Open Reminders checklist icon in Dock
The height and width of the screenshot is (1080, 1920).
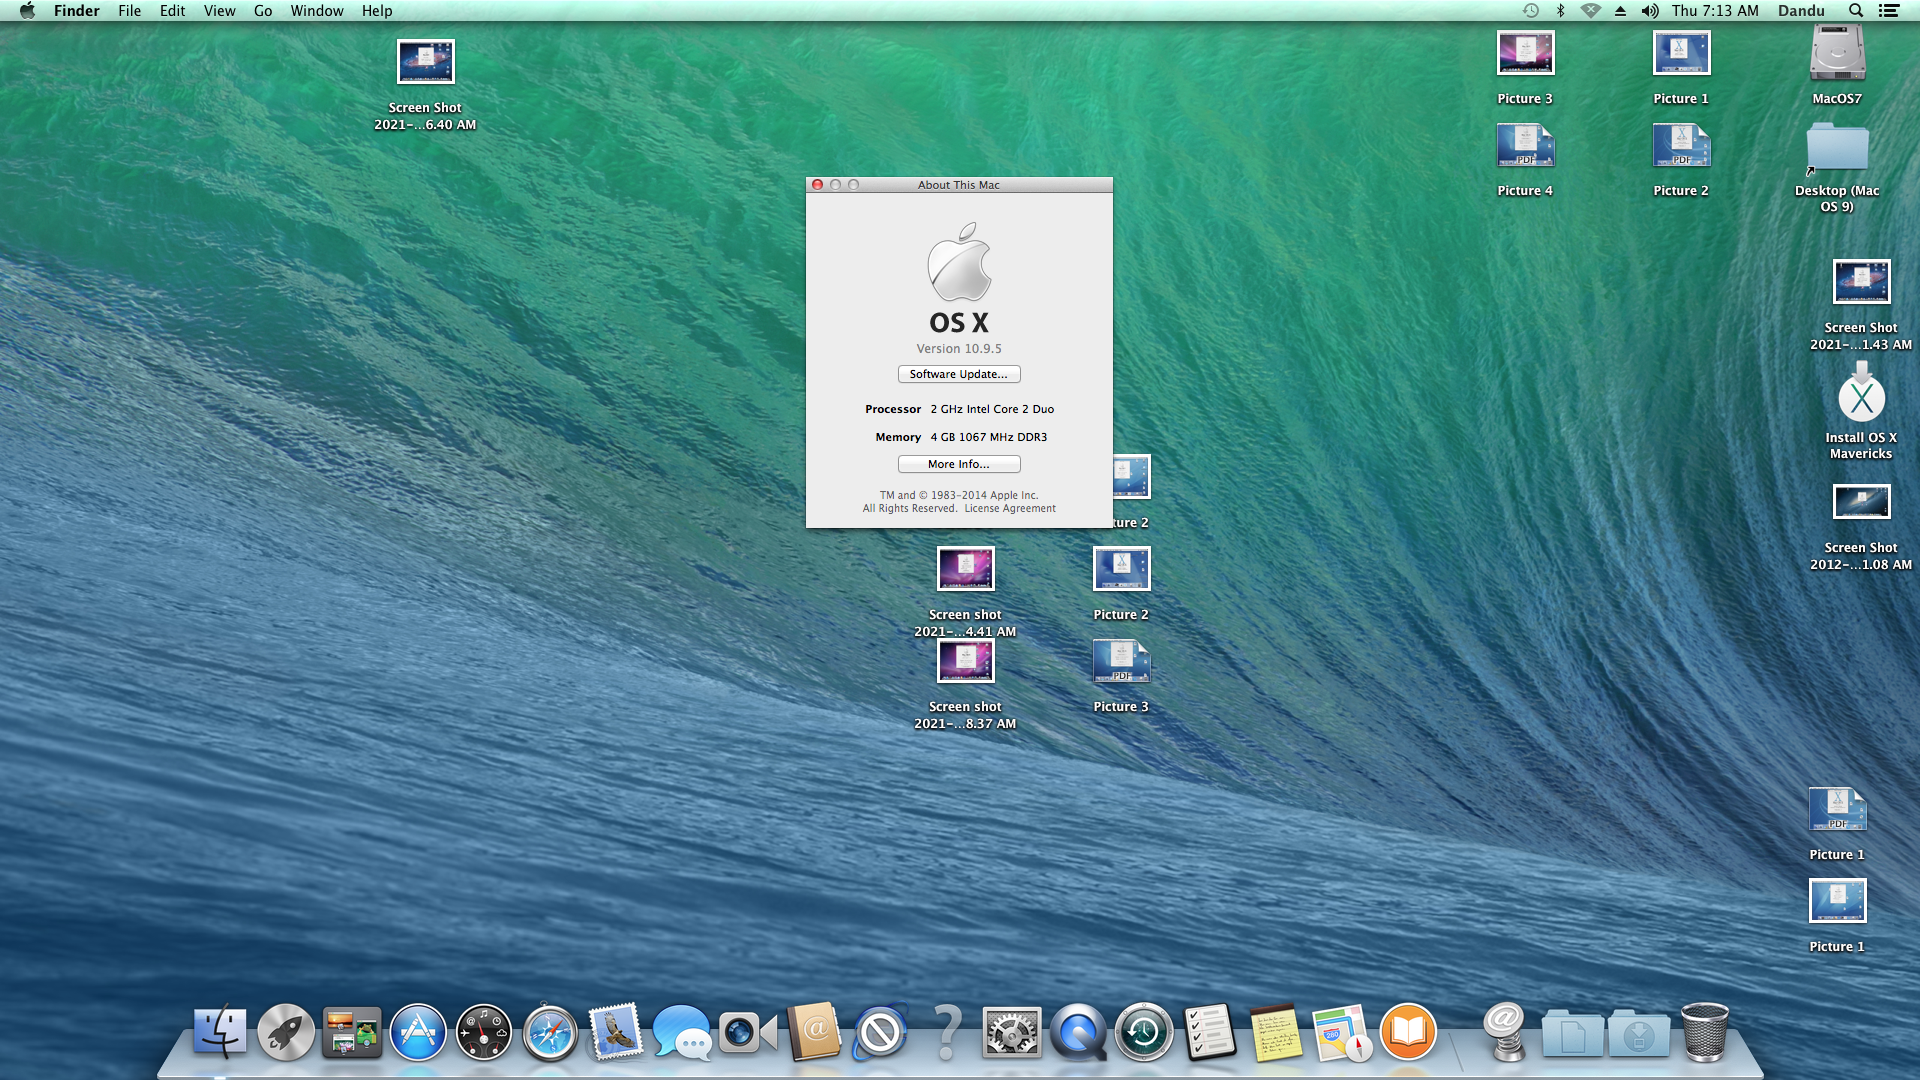click(1210, 1032)
